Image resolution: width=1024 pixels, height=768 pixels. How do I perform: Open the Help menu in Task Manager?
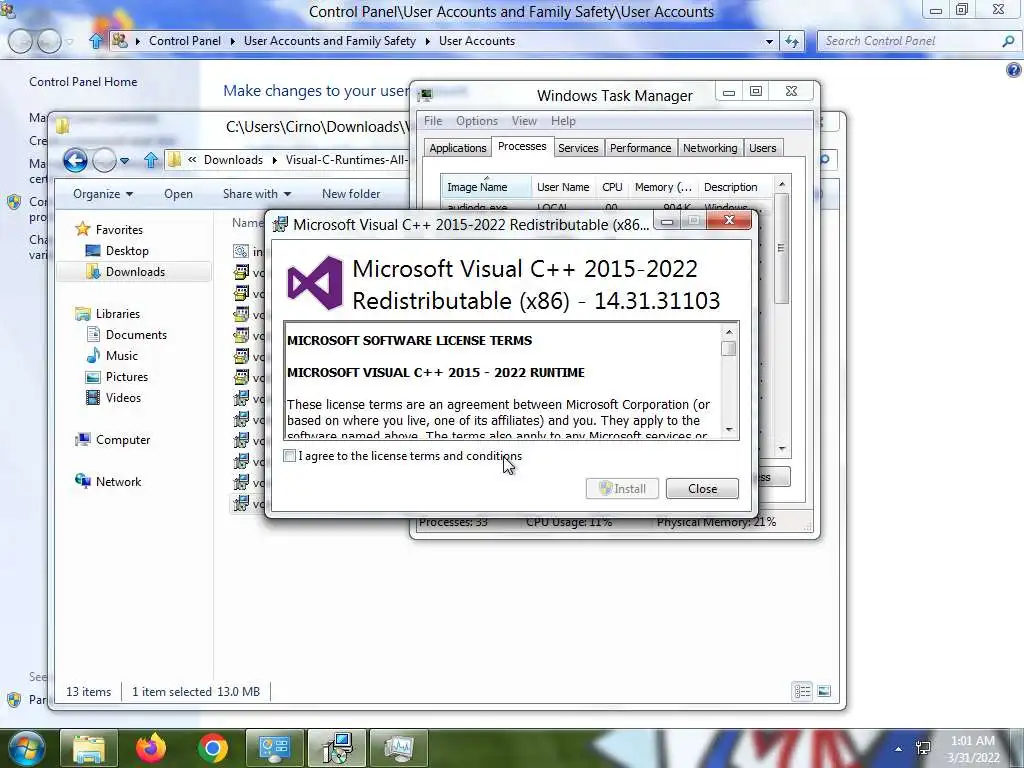pos(563,121)
